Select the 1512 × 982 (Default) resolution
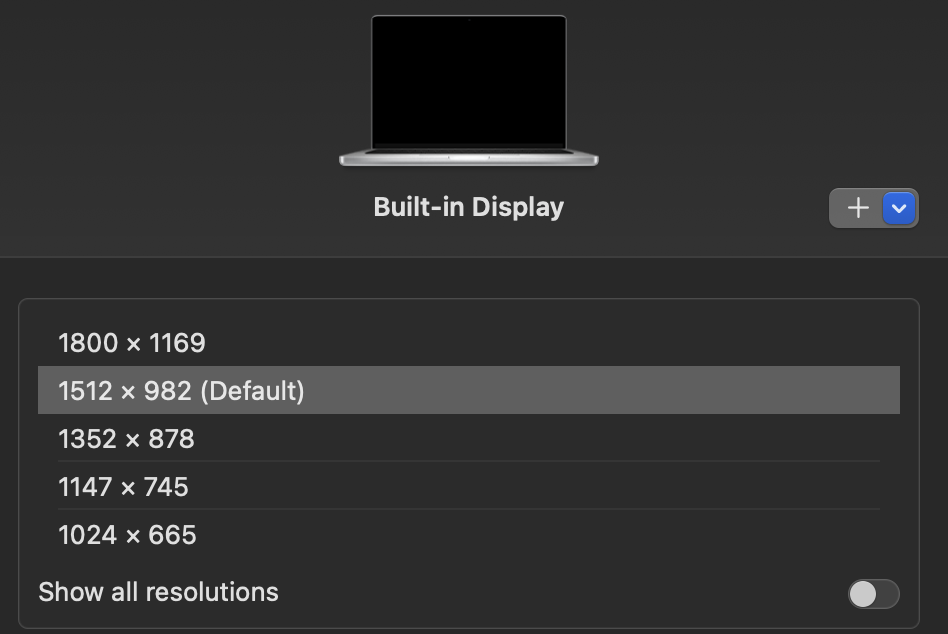Screen dimensions: 948x634 point(469,390)
